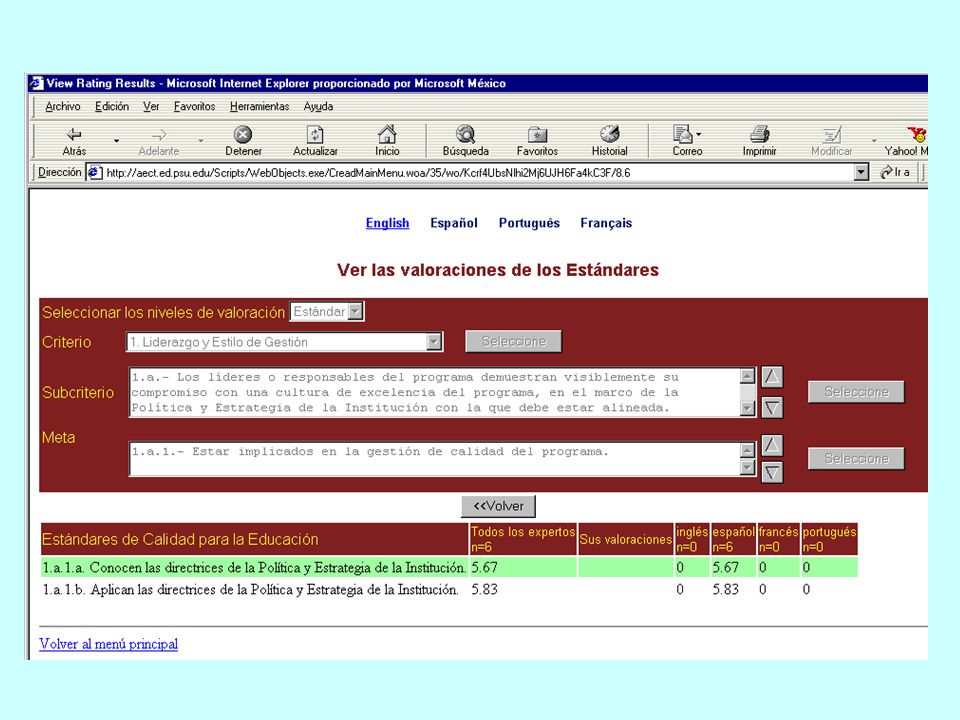The width and height of the screenshot is (960, 720).
Task: Click the 5.67 value under Todos los expertos
Action: click(x=484, y=568)
